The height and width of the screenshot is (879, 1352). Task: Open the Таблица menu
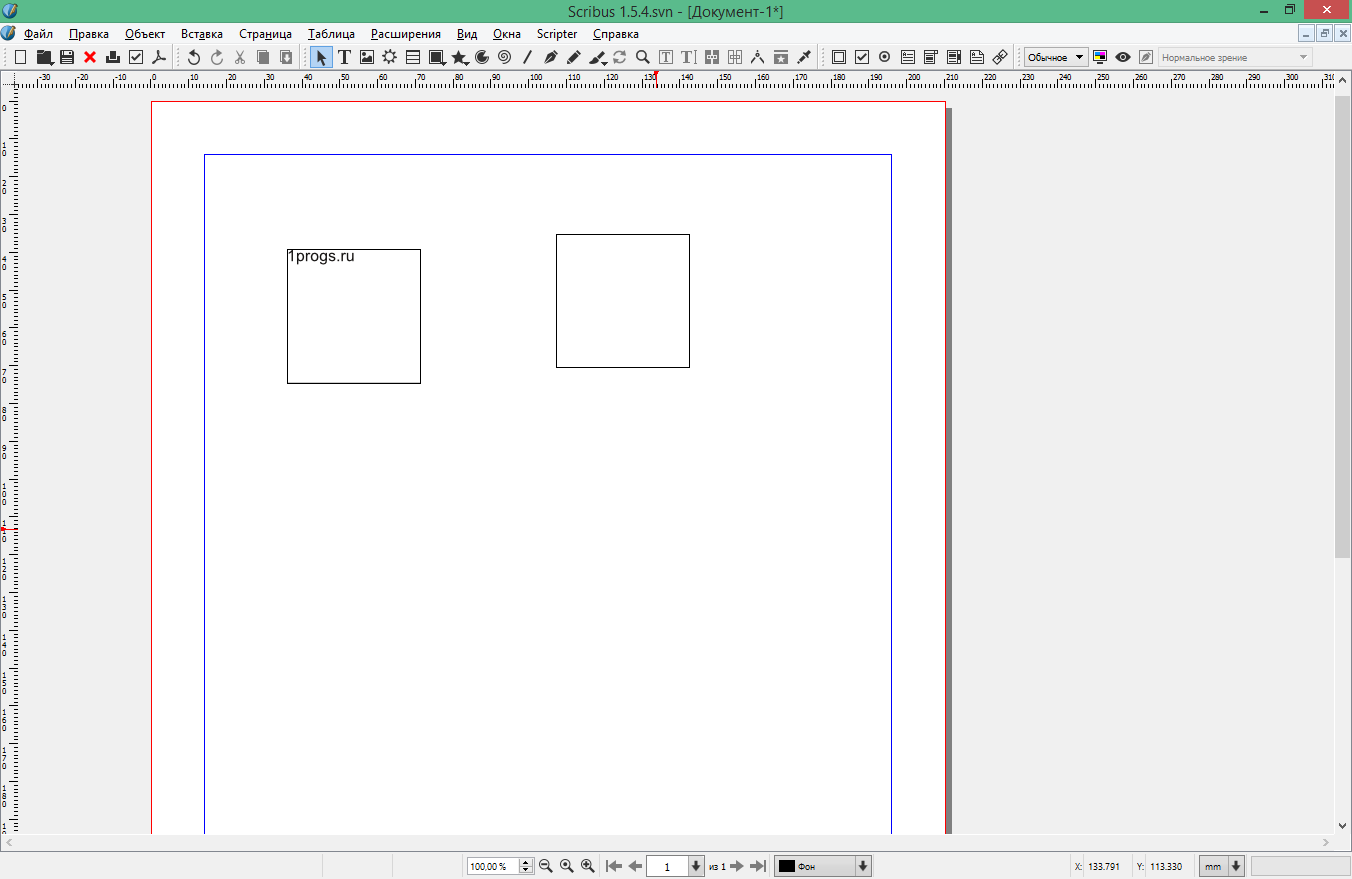(x=331, y=34)
